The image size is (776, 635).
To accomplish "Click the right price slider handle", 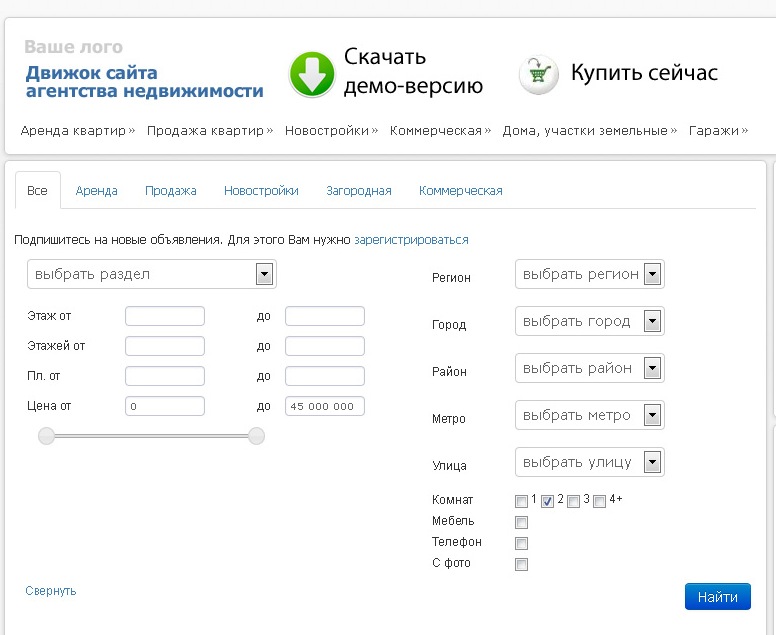I will (x=256, y=436).
